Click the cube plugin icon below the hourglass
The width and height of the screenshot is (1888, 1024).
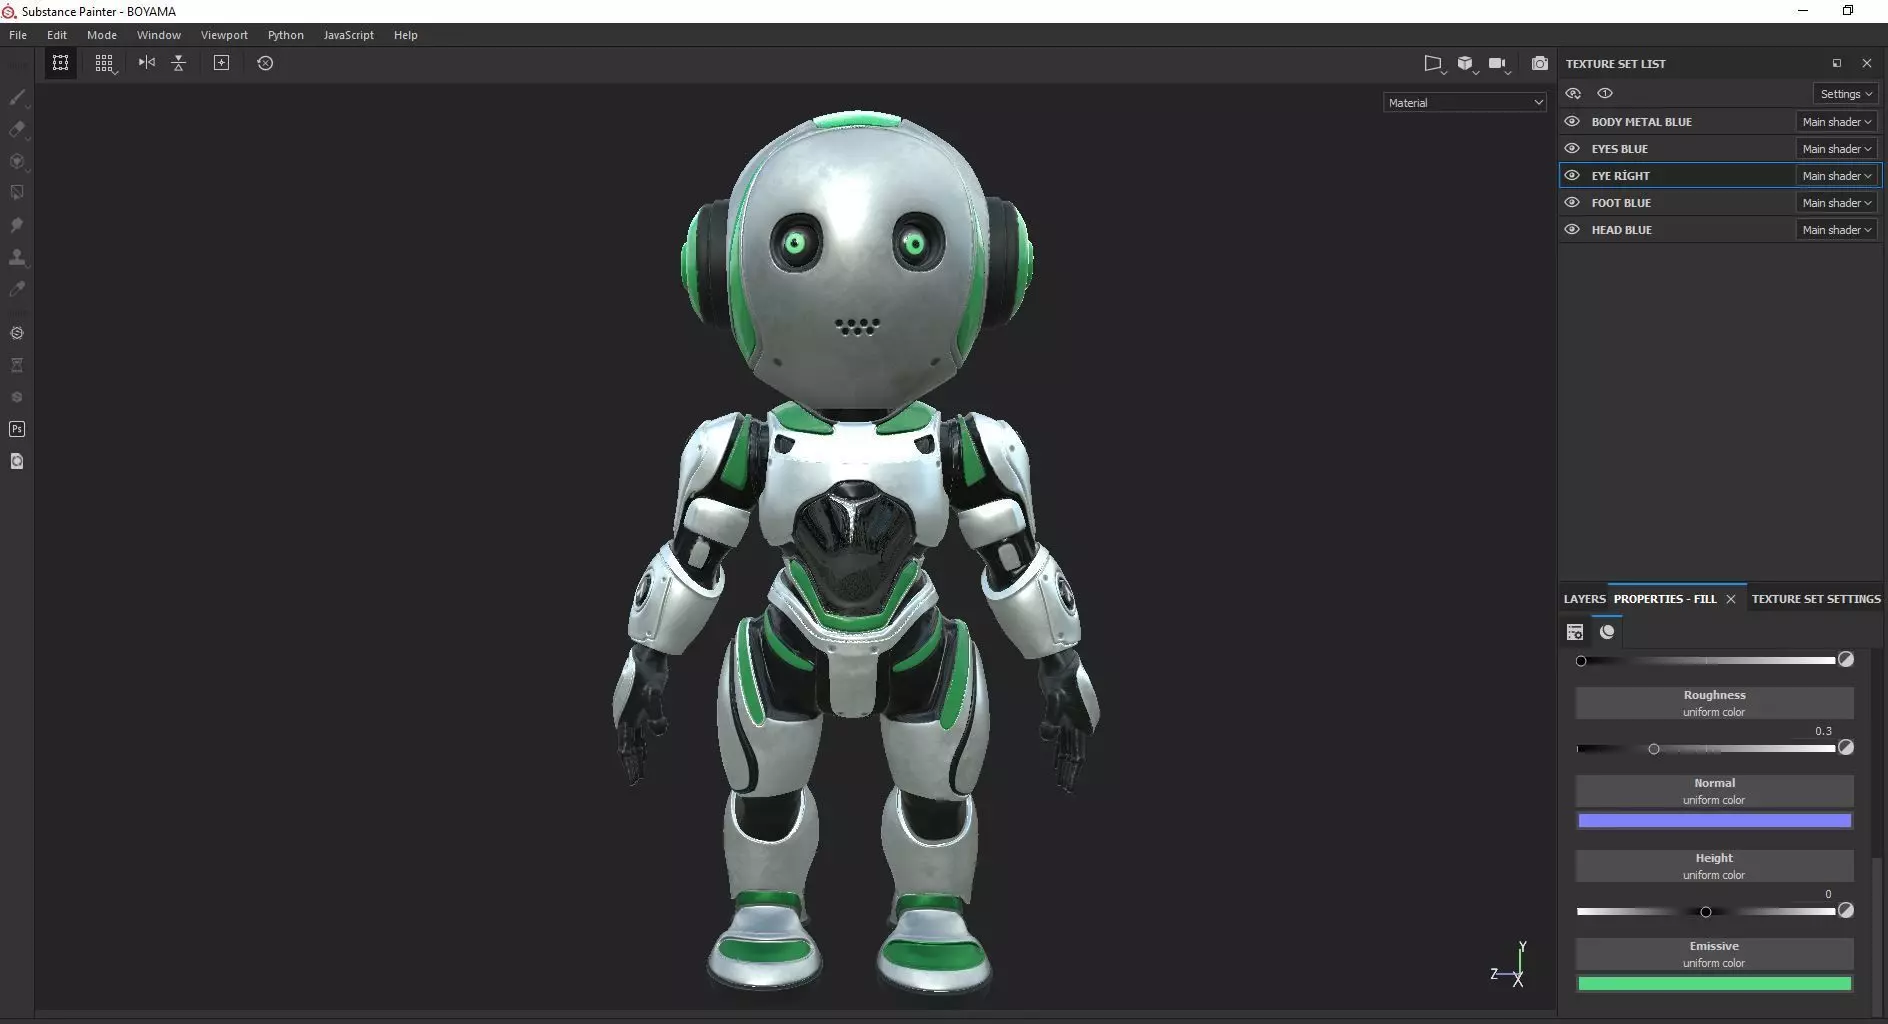pyautogui.click(x=17, y=397)
